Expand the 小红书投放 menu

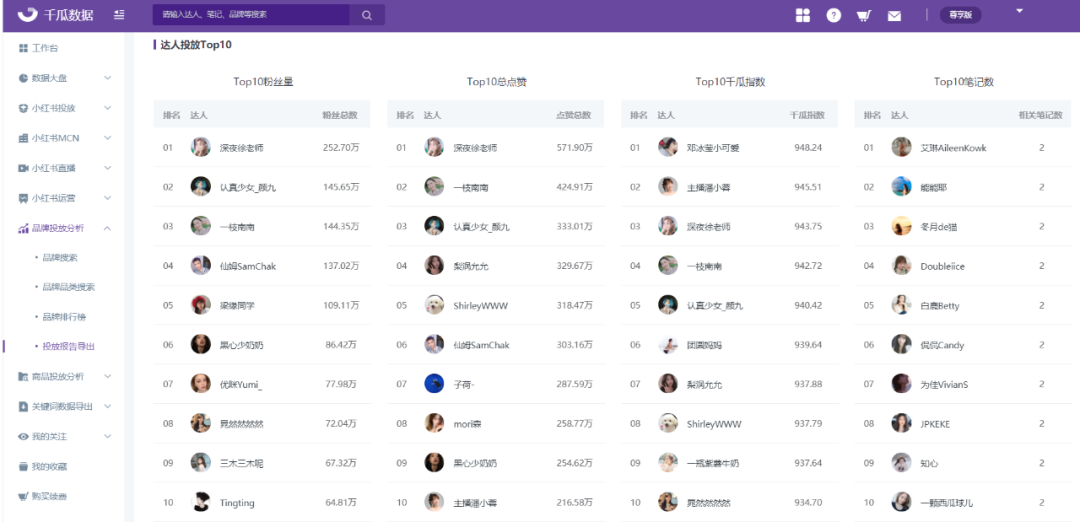pos(63,108)
